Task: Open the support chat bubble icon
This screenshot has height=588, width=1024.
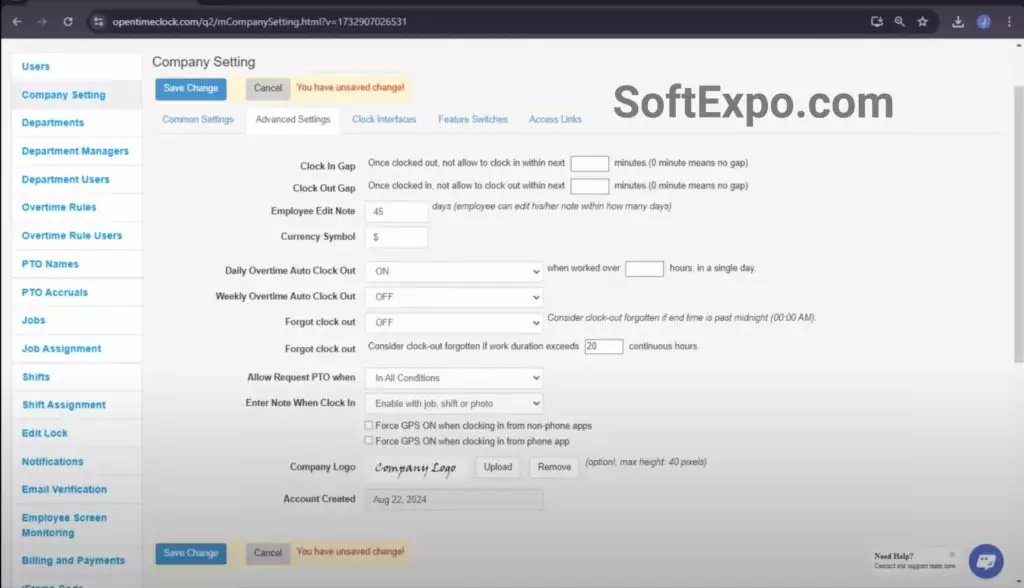Action: click(x=985, y=560)
